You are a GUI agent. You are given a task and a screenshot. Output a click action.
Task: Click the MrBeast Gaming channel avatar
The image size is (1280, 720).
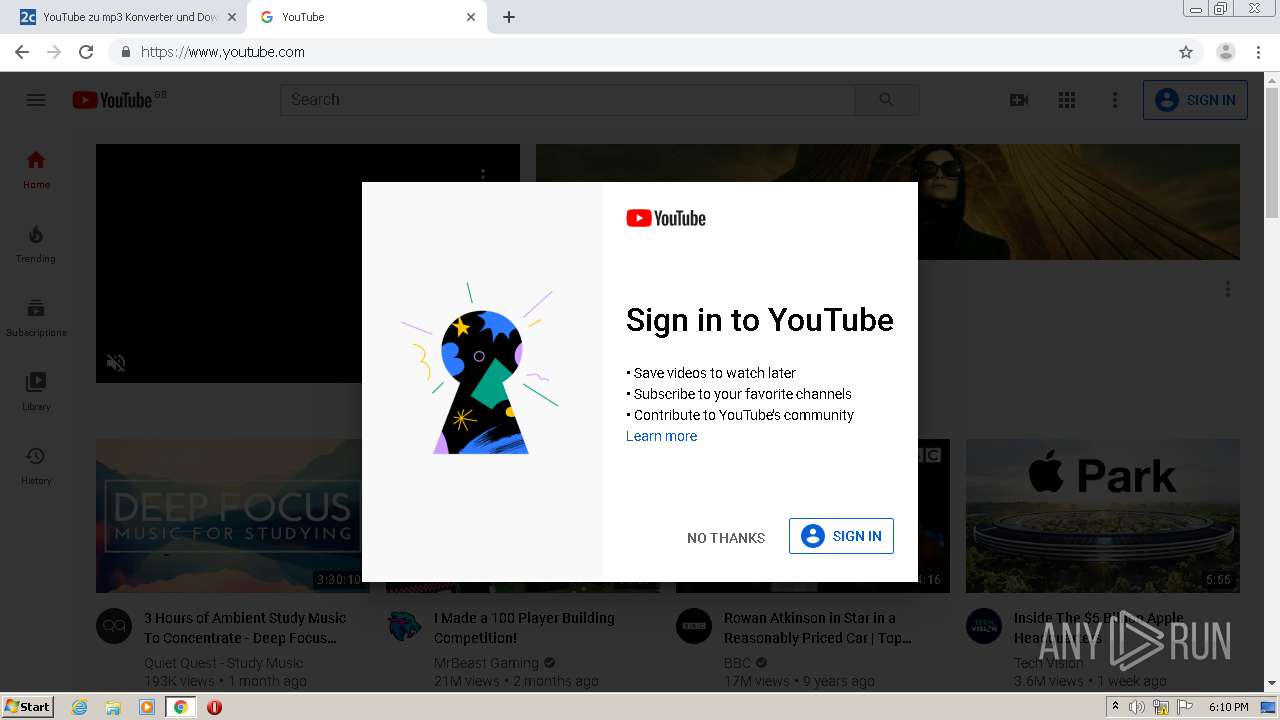click(x=404, y=626)
